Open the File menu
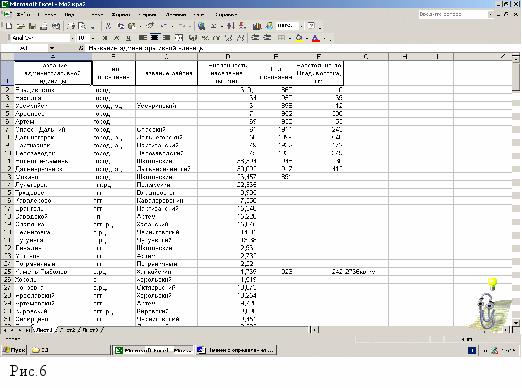Image resolution: width=522 pixels, height=388 pixels. 23,15
